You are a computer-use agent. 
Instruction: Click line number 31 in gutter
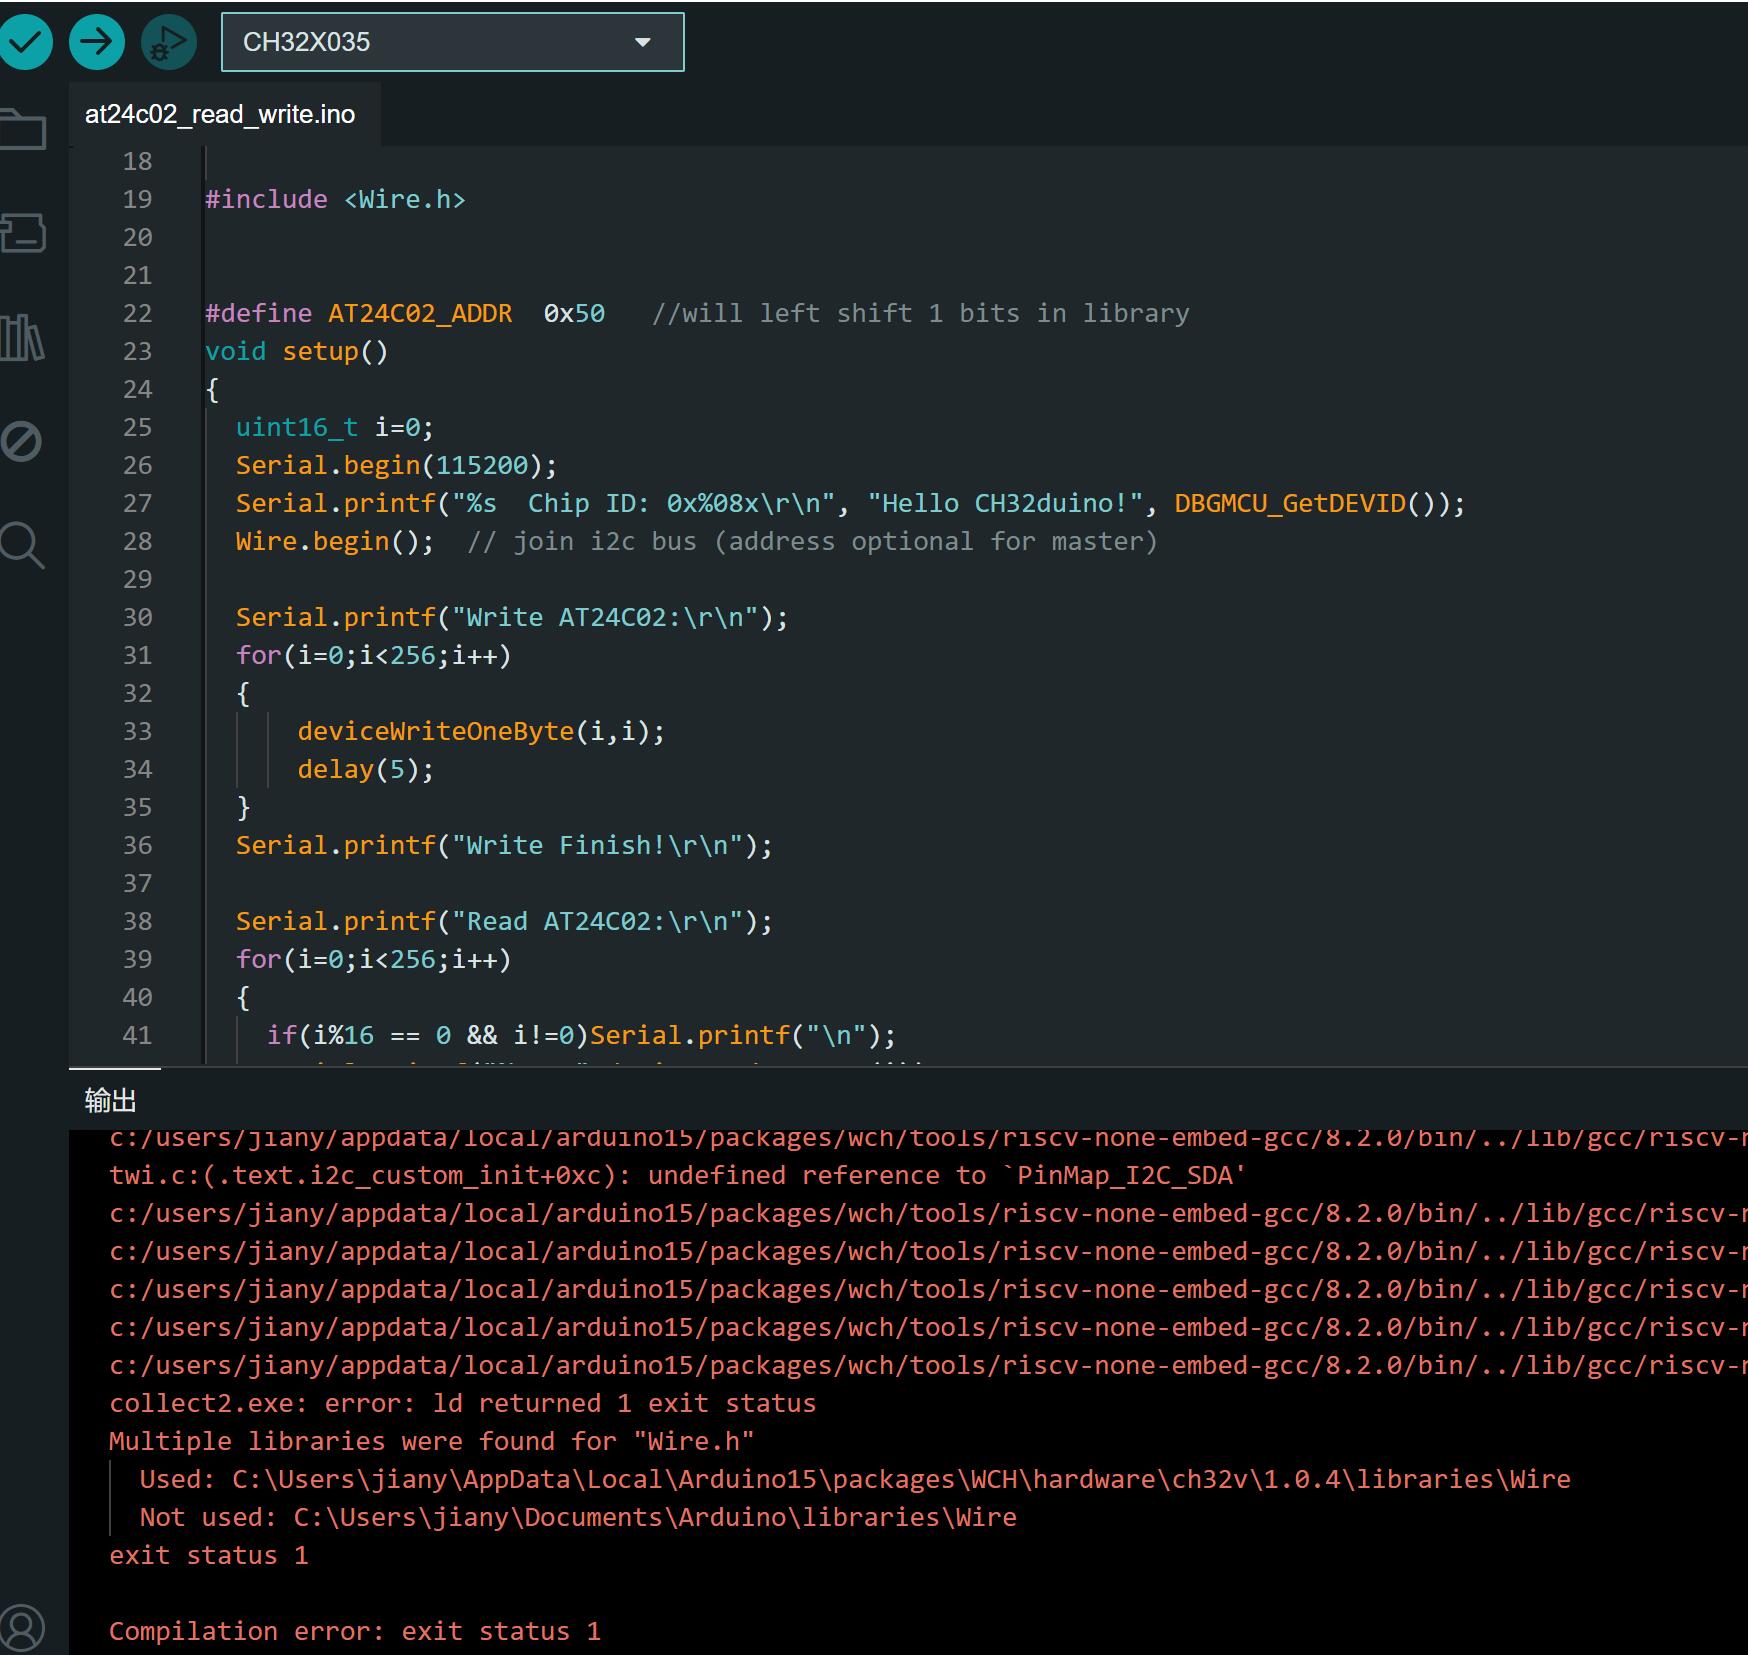click(137, 655)
